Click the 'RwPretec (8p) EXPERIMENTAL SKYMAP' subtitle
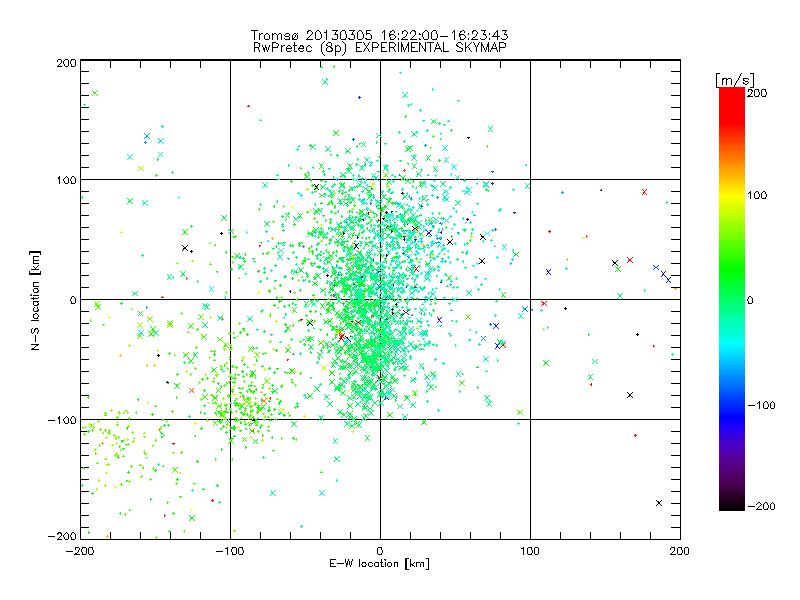 point(380,48)
